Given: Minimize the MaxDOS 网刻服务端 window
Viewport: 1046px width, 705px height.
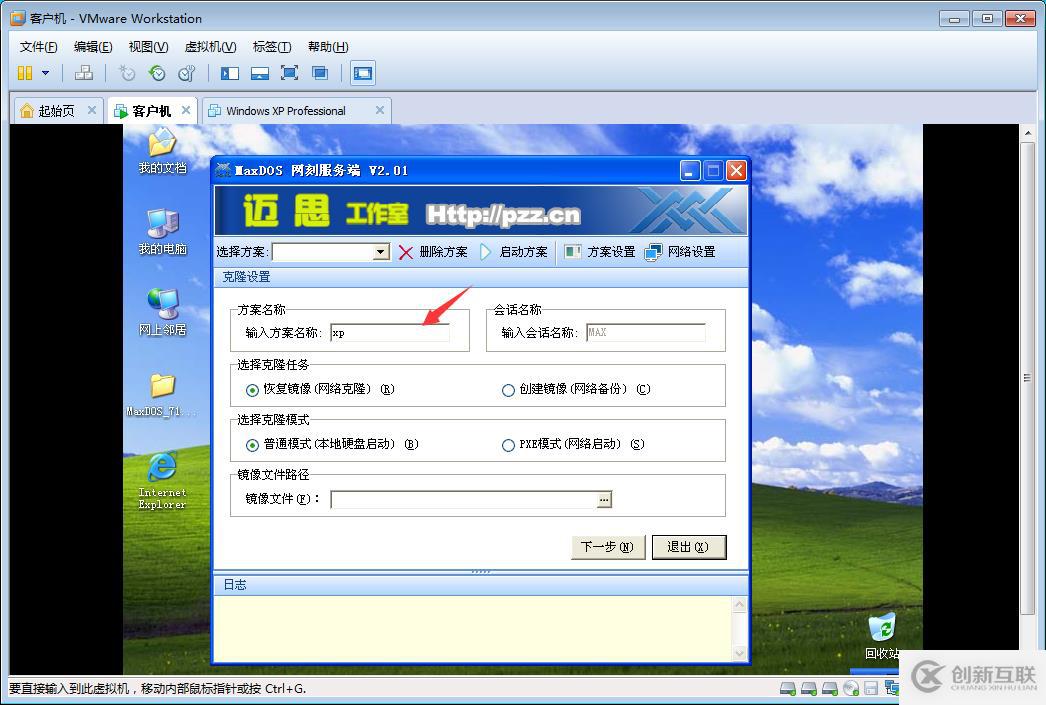Looking at the screenshot, I should pyautogui.click(x=690, y=171).
